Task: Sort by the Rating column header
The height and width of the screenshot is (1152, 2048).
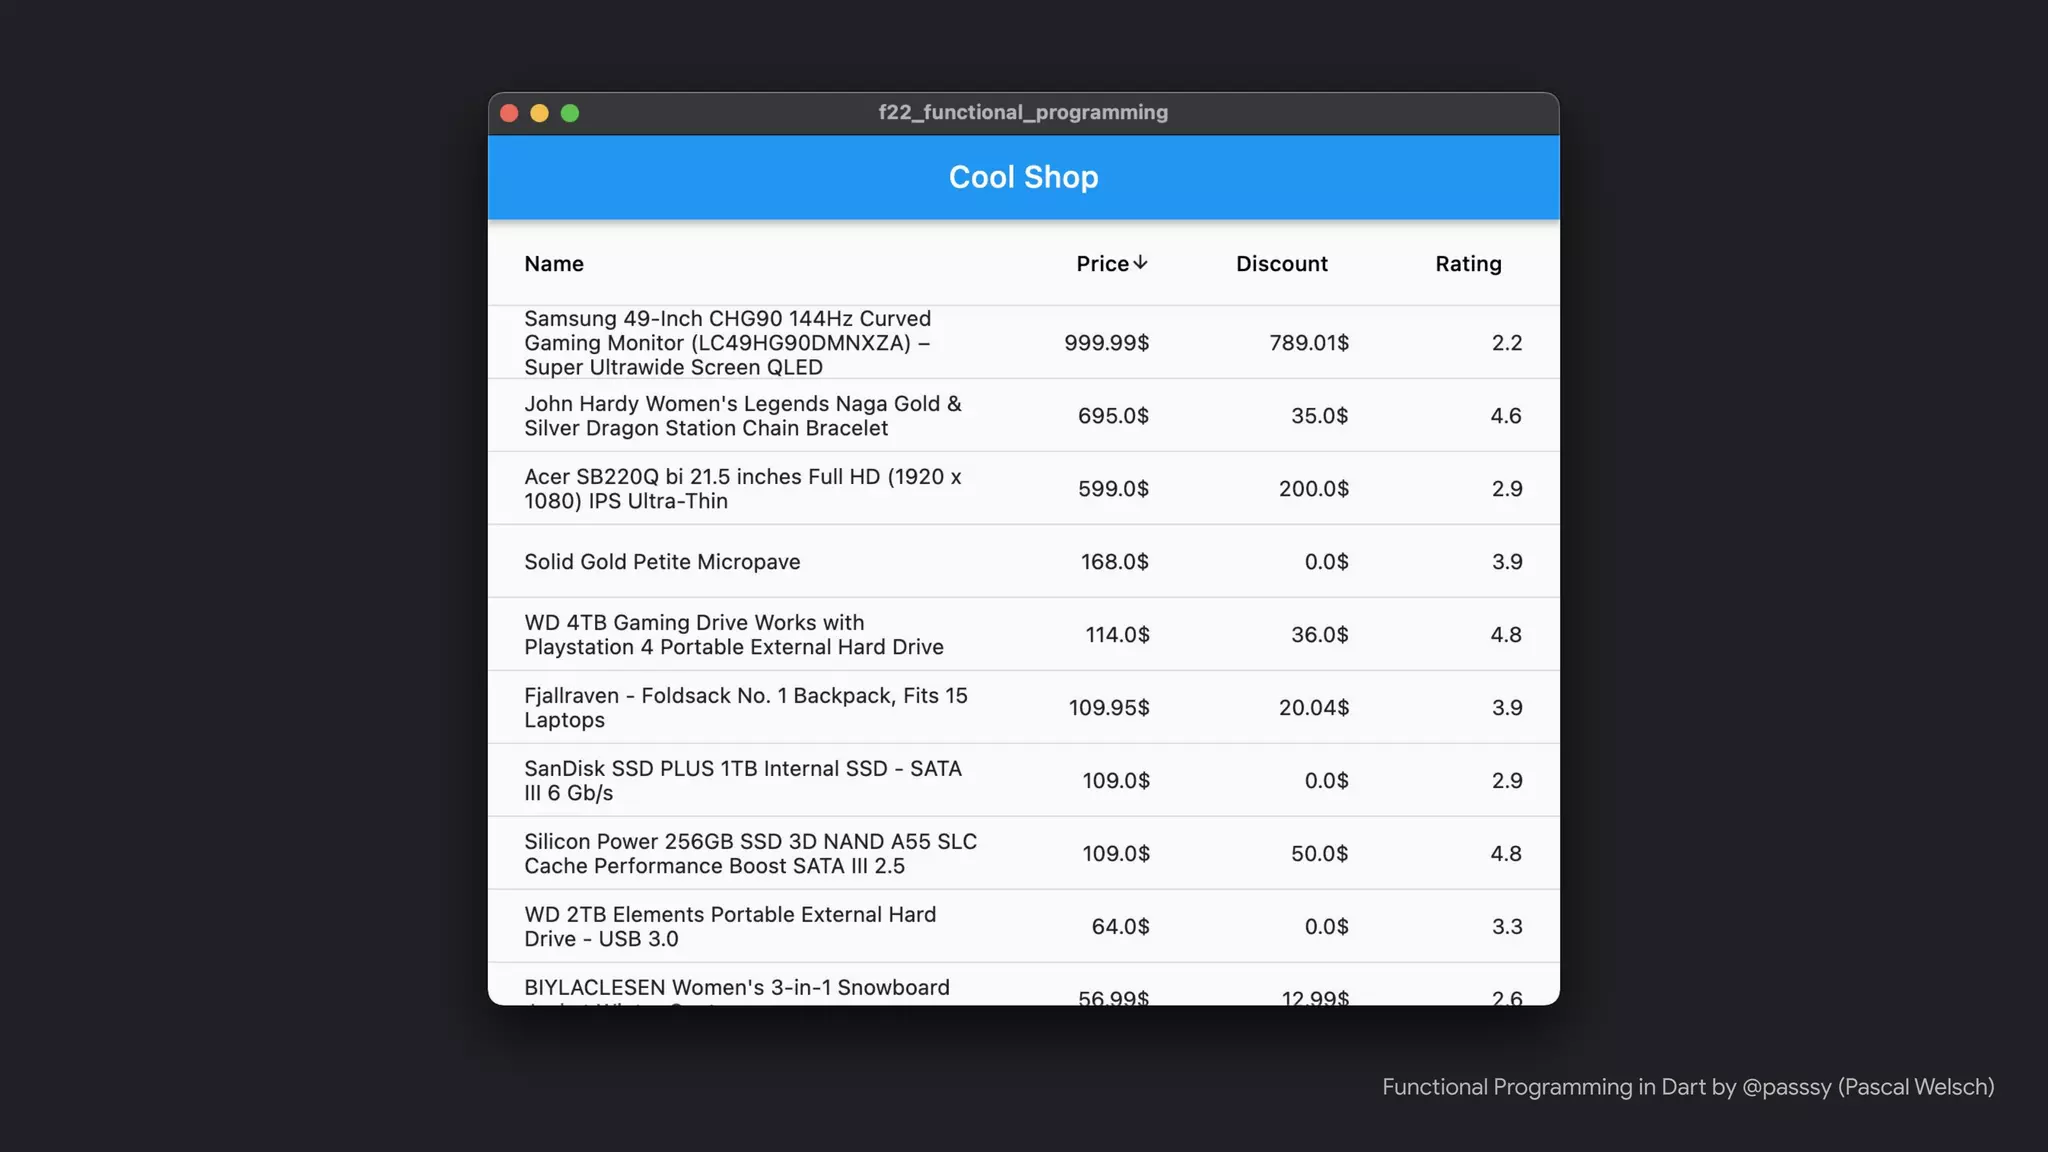Action: [1468, 264]
